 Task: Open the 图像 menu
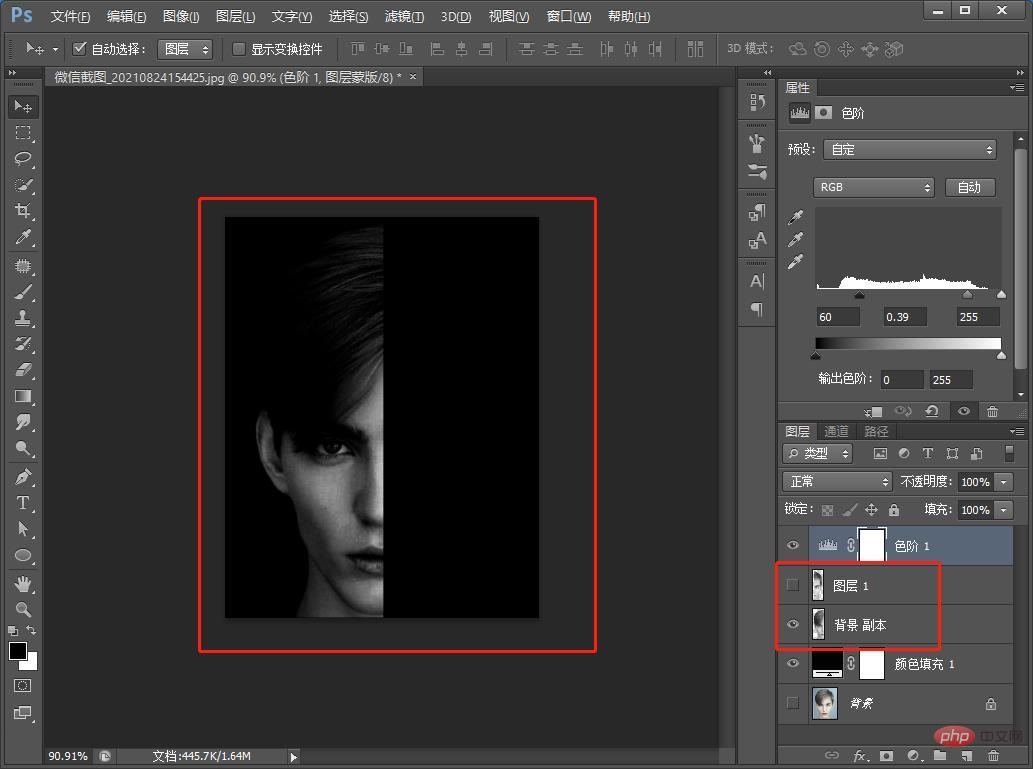pyautogui.click(x=181, y=16)
